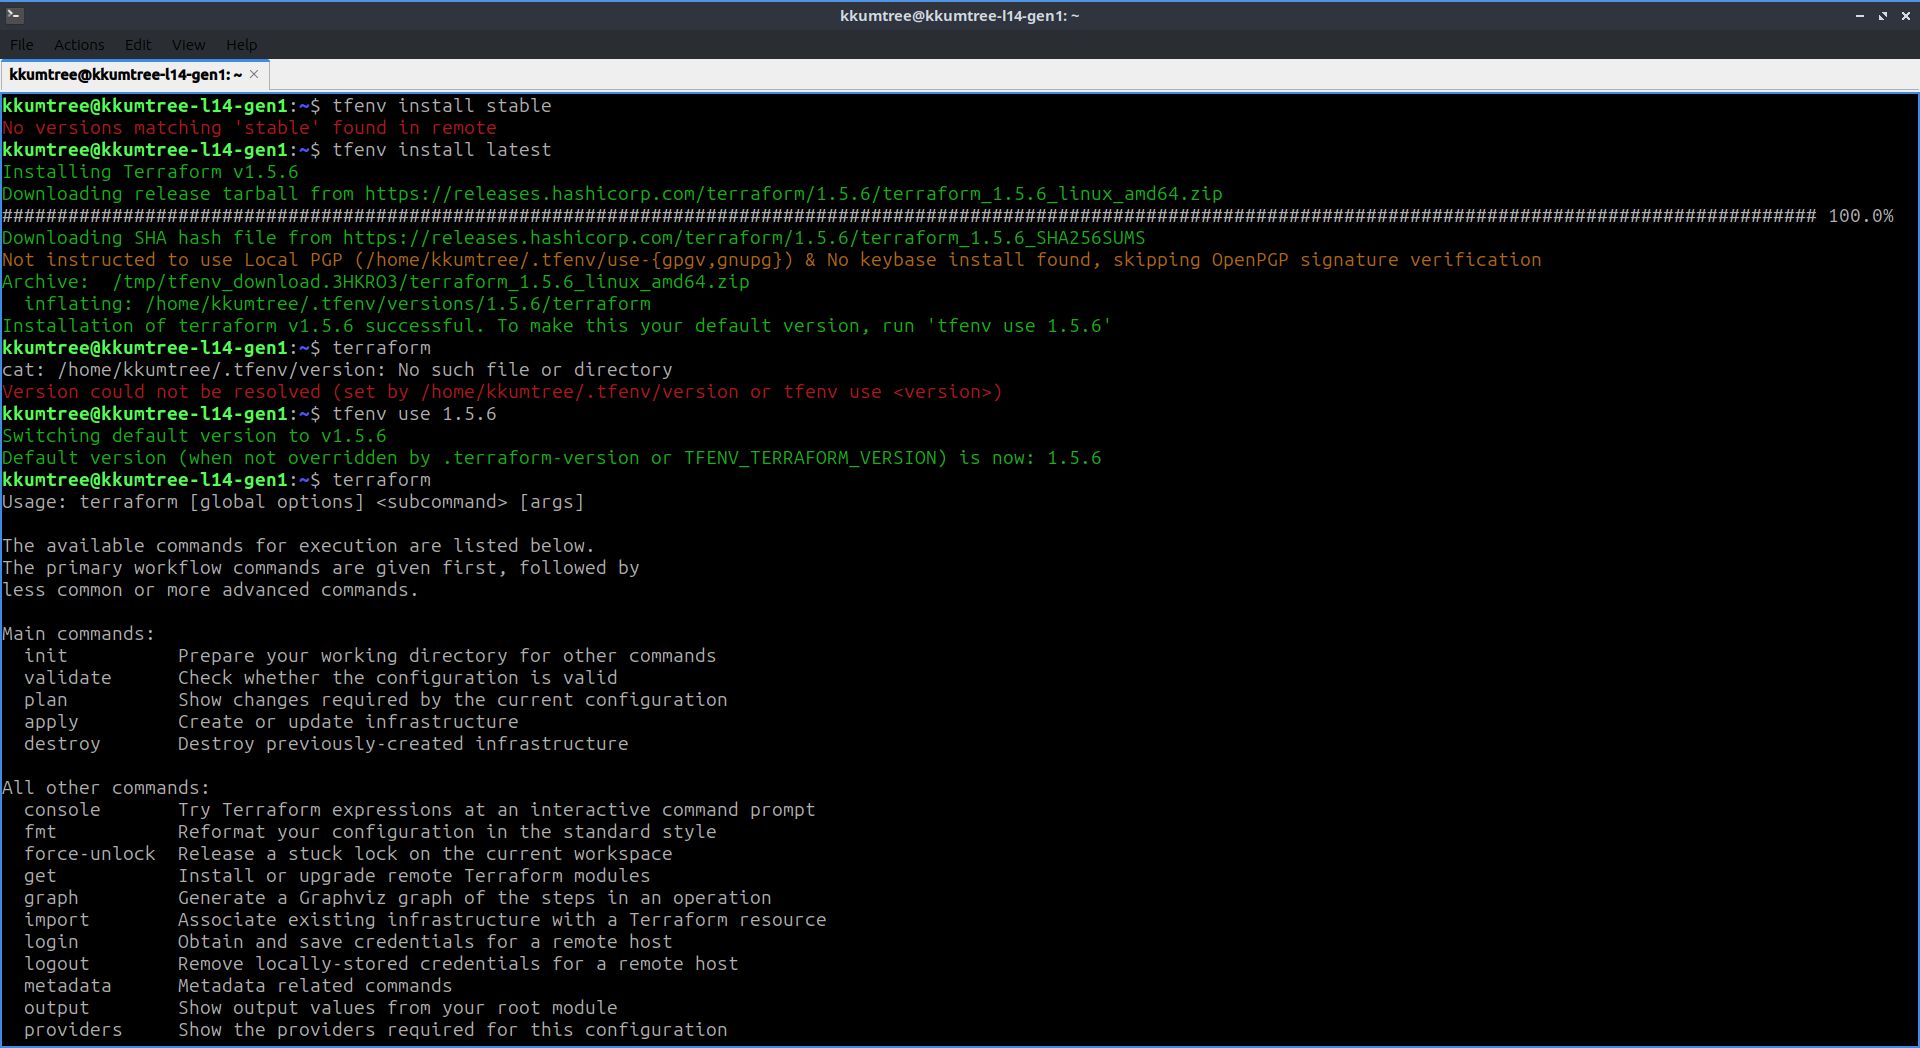Close the terminal tab with the x
Viewport: 1920px width, 1048px height.
click(254, 75)
